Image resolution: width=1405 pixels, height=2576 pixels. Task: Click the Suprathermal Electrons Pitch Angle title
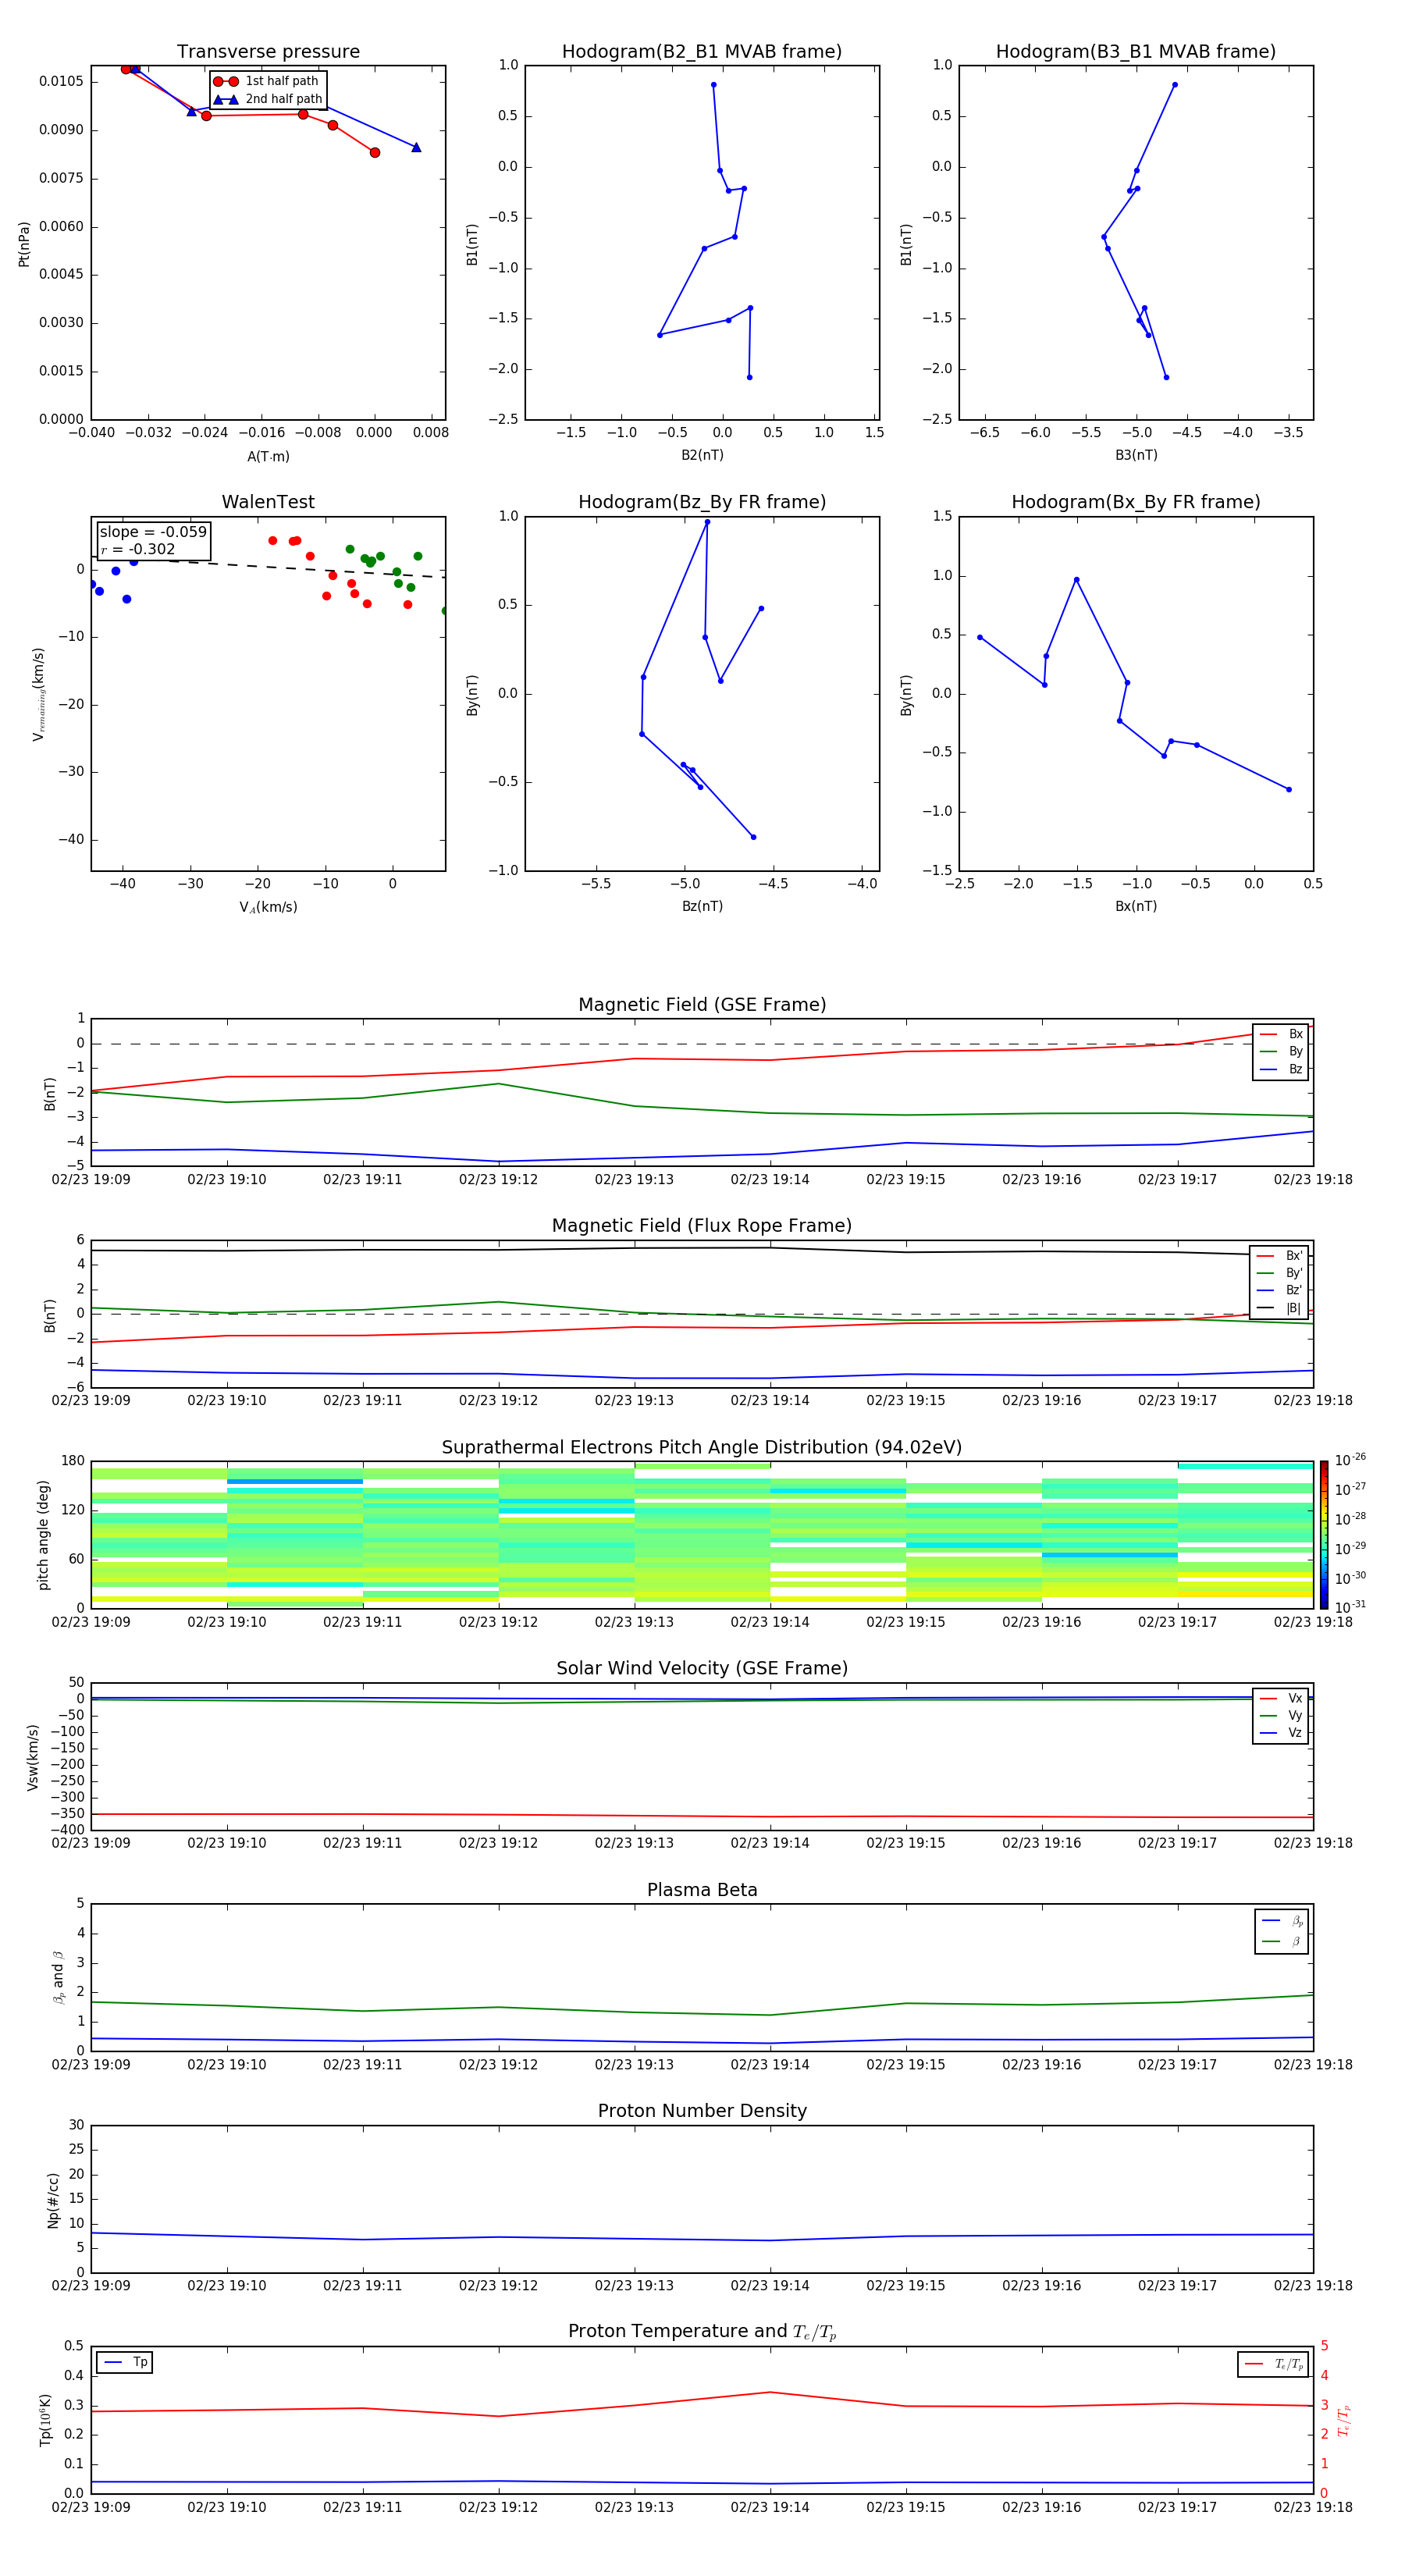(x=702, y=1448)
